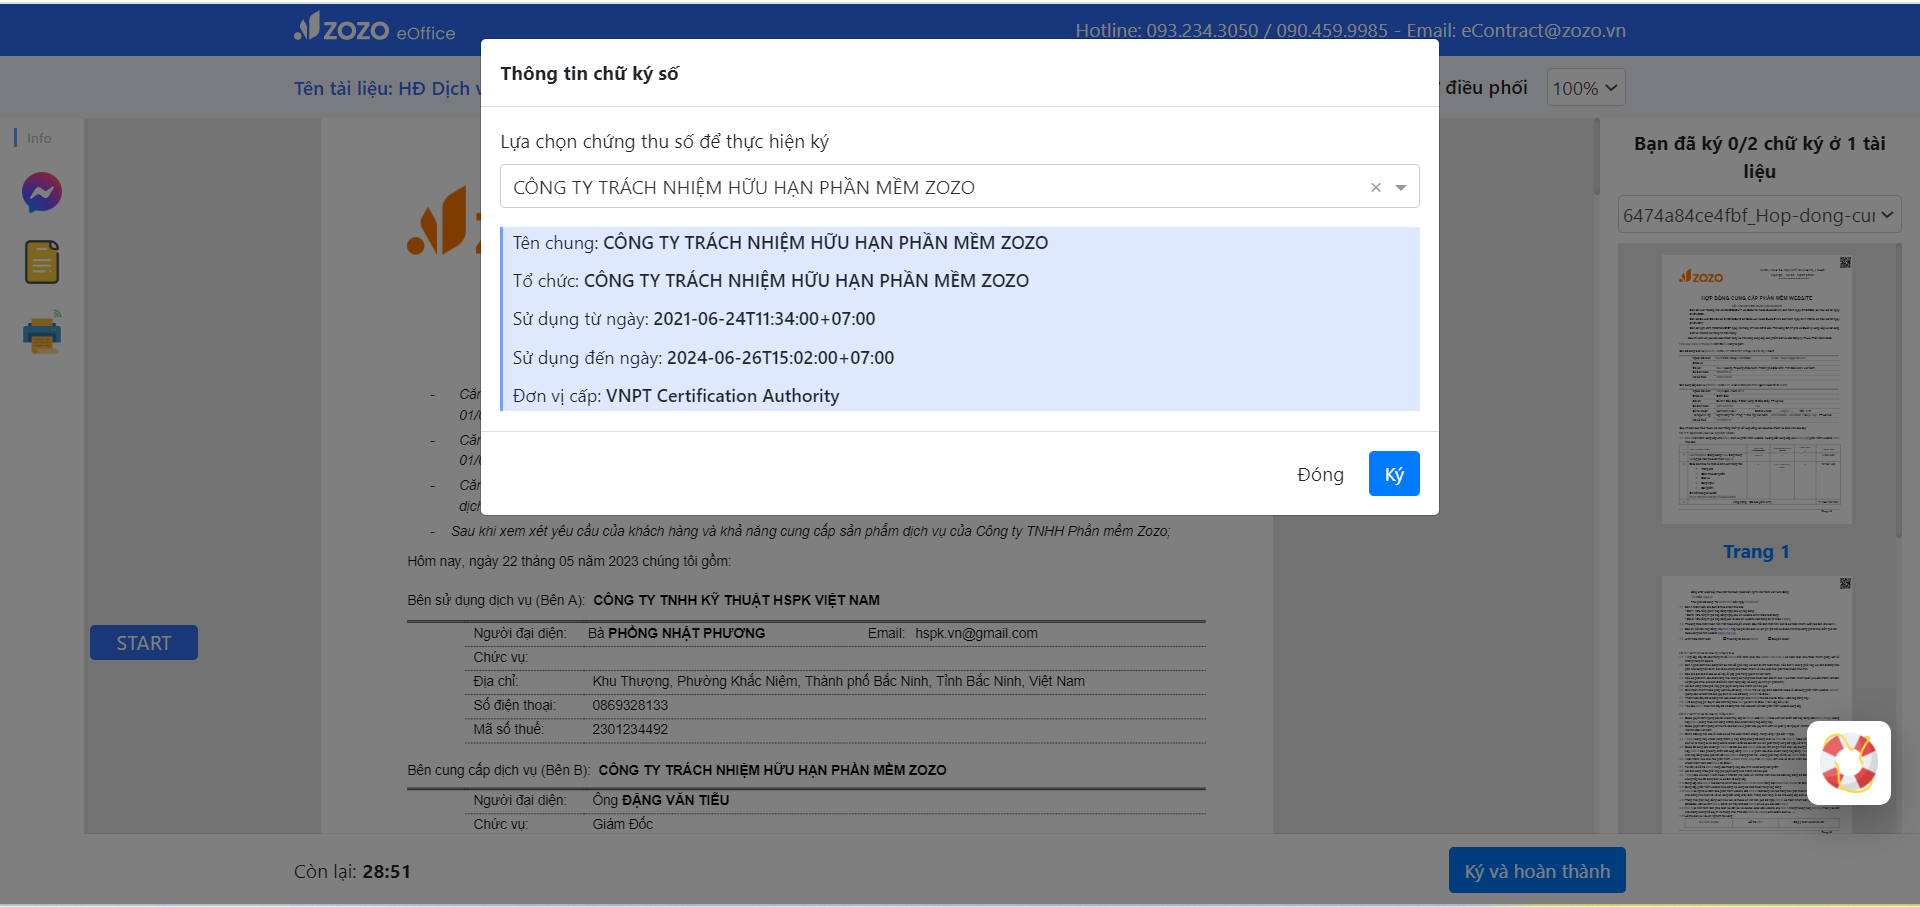Click the Tên tài liệu document title
The height and width of the screenshot is (907, 1920).
coord(387,88)
